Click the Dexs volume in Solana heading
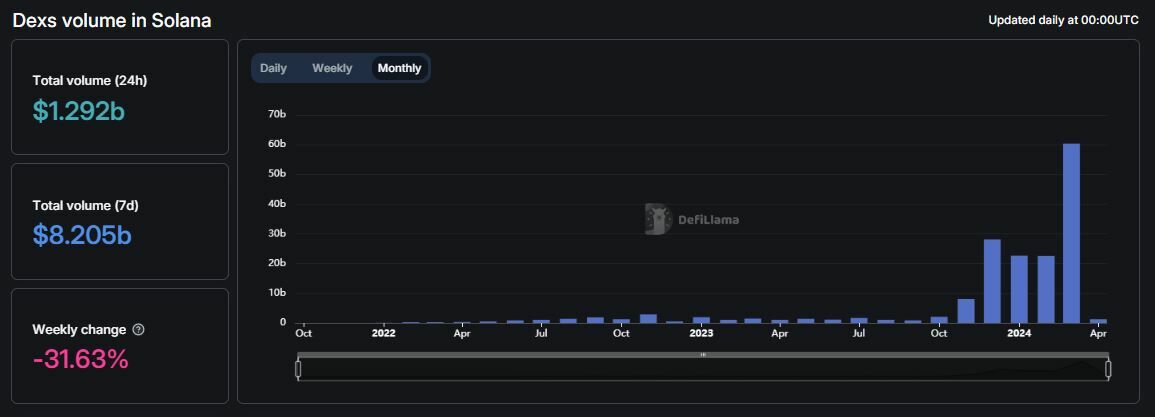This screenshot has height=417, width=1155. pyautogui.click(x=112, y=20)
